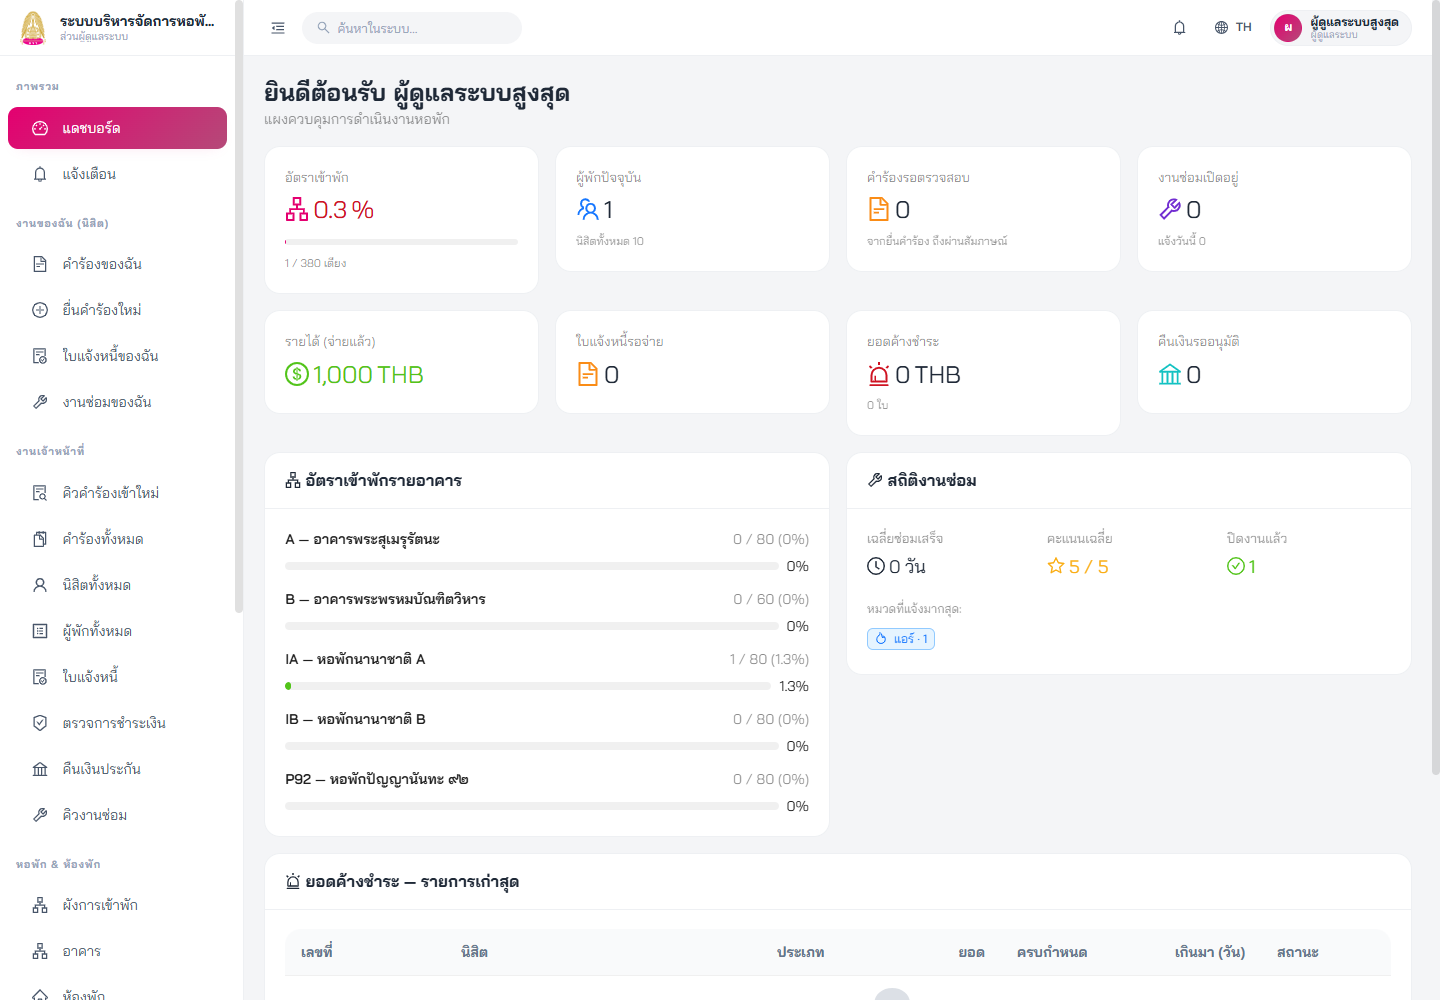Click the plus icon for ยื่นคำร้องใหม่
The width and height of the screenshot is (1440, 1000).
[40, 310]
